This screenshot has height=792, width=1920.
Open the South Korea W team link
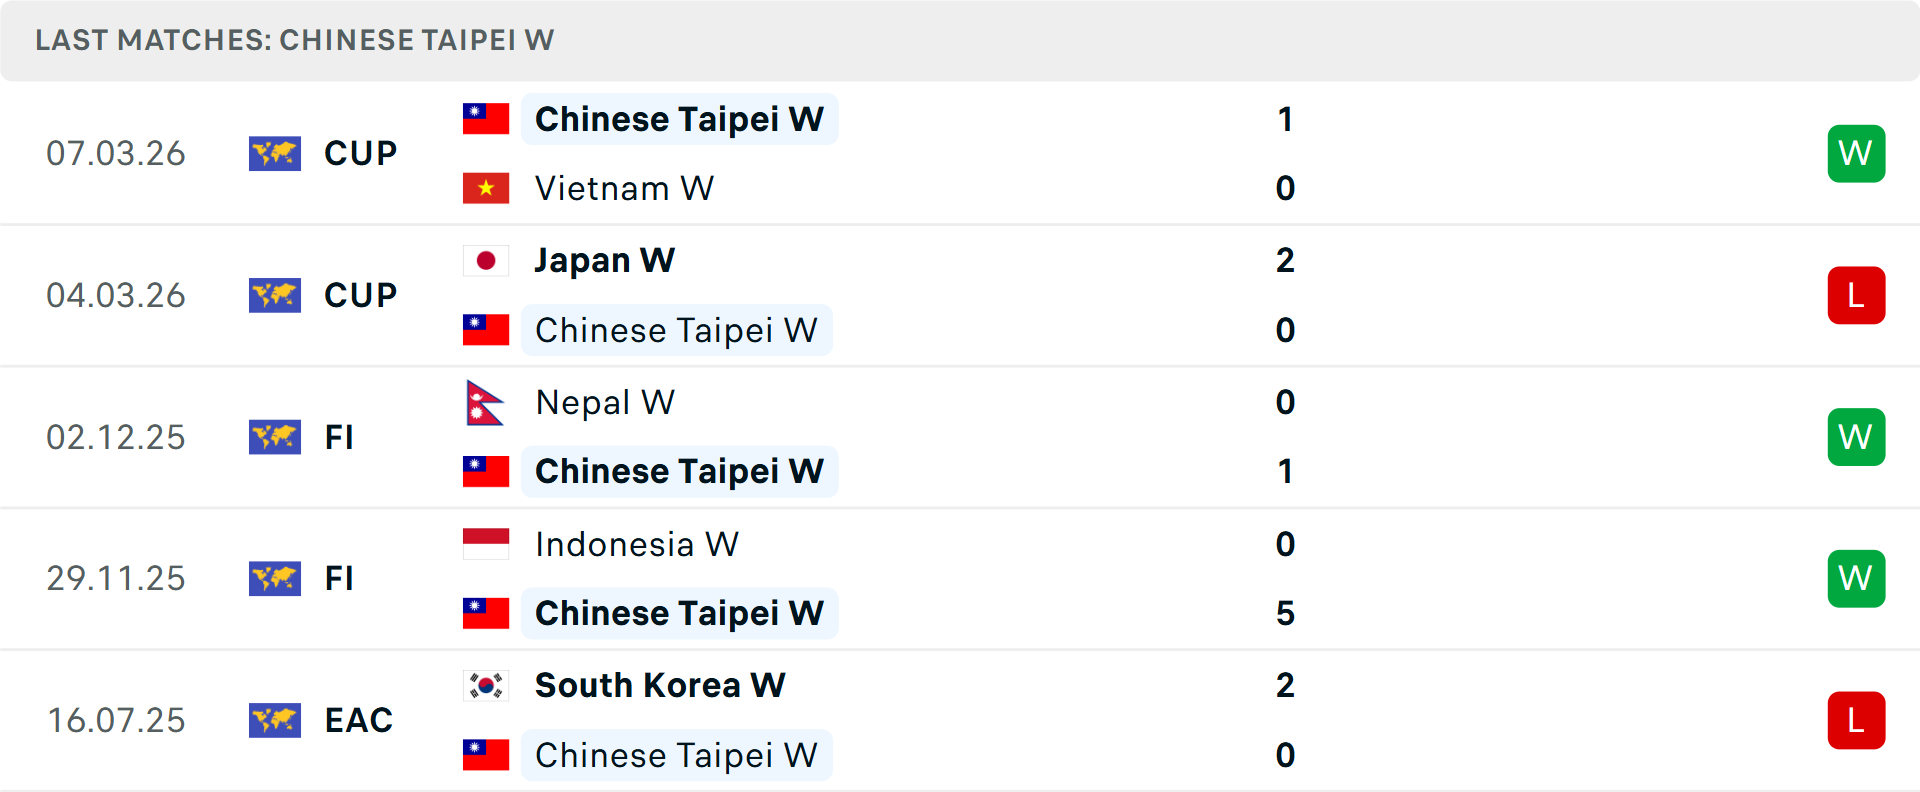point(660,686)
